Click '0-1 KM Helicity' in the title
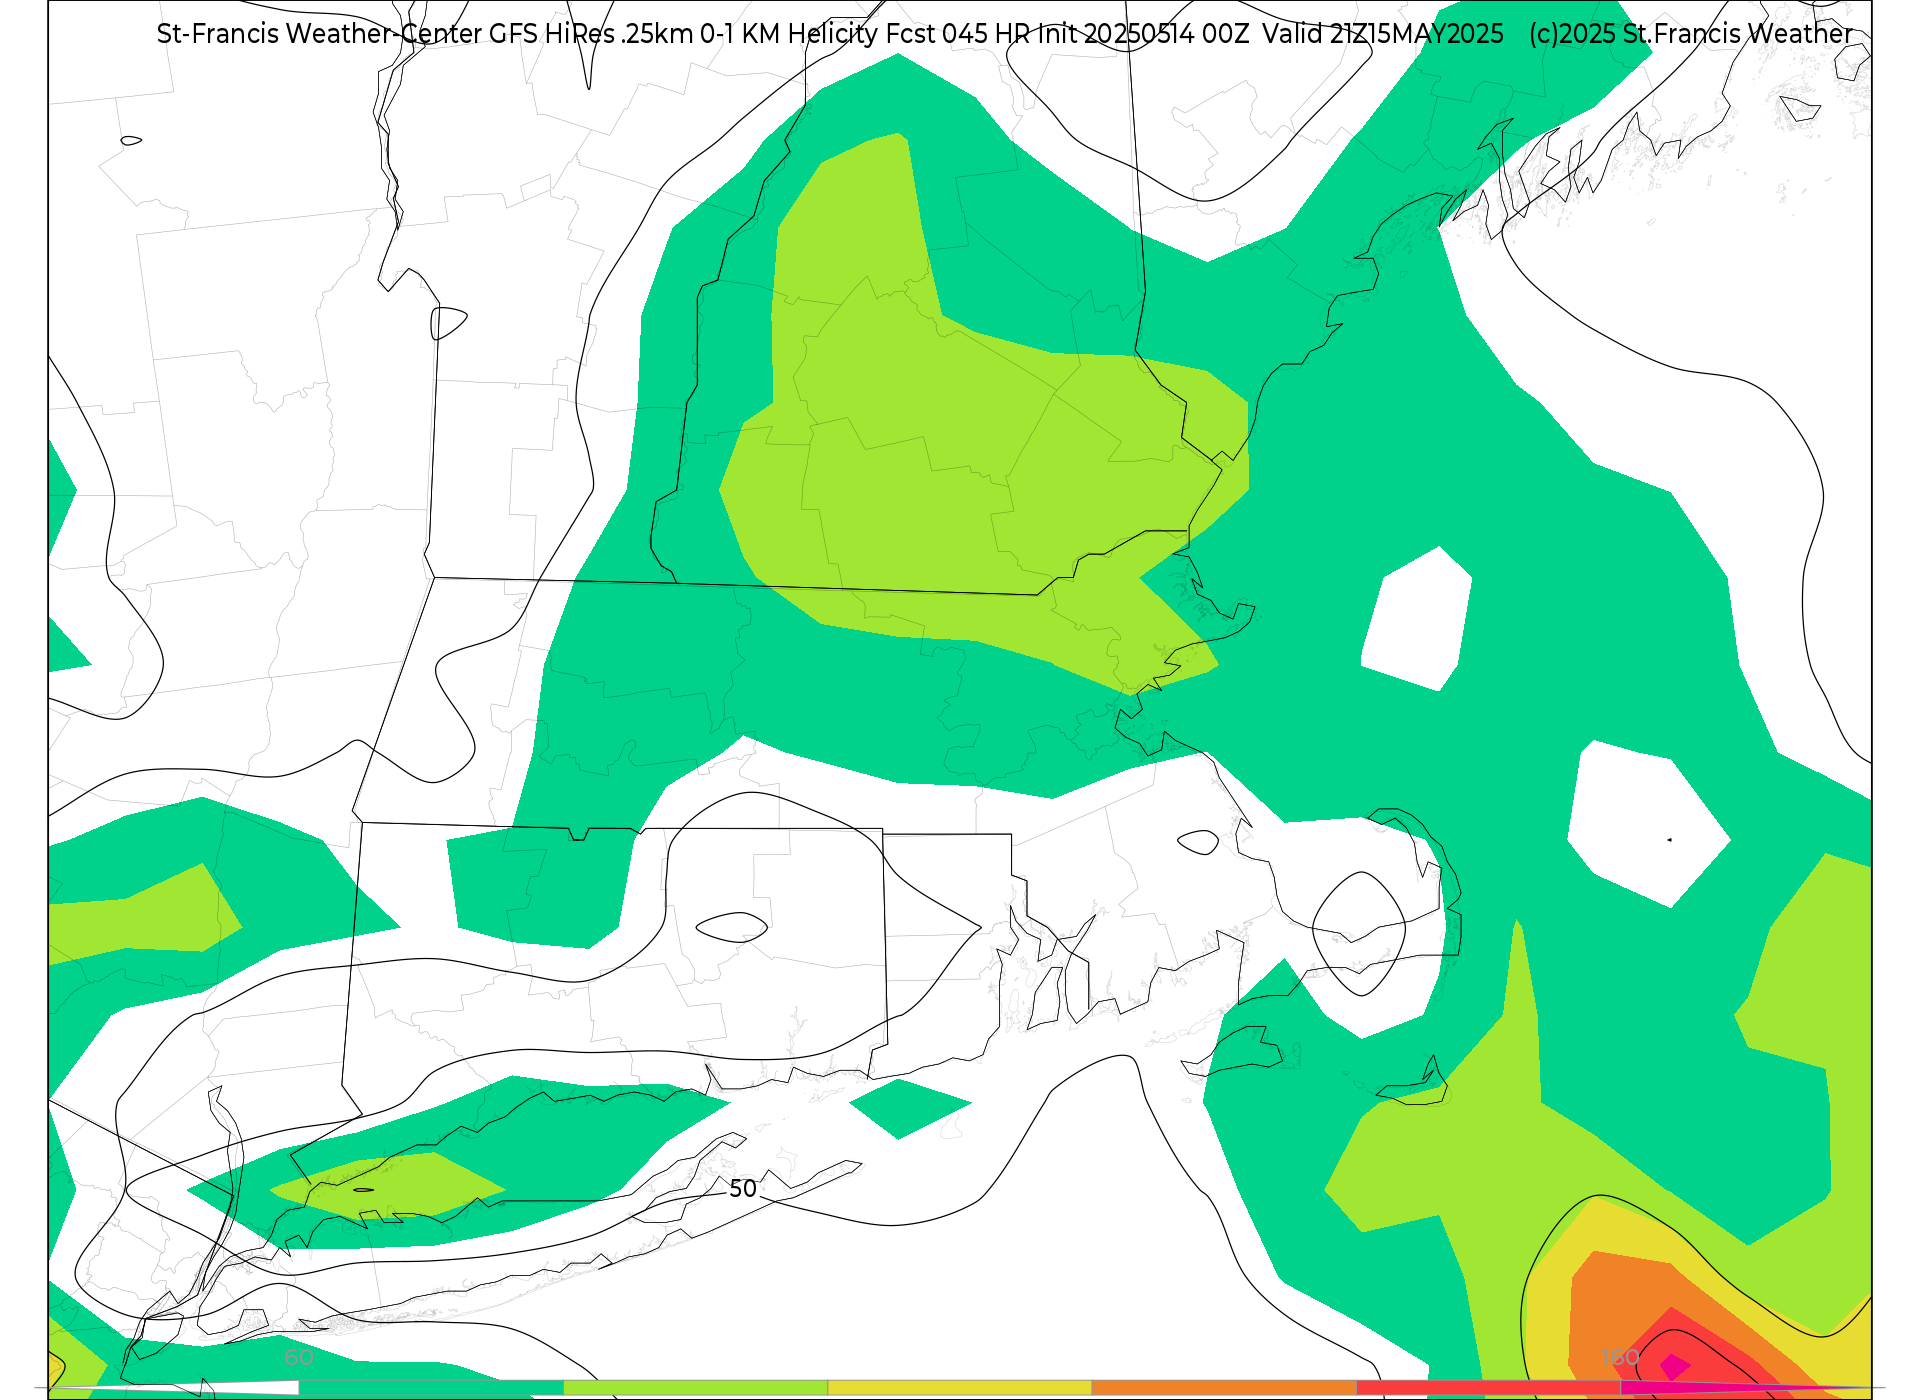Screen dimensions: 1920x1400 (789, 34)
